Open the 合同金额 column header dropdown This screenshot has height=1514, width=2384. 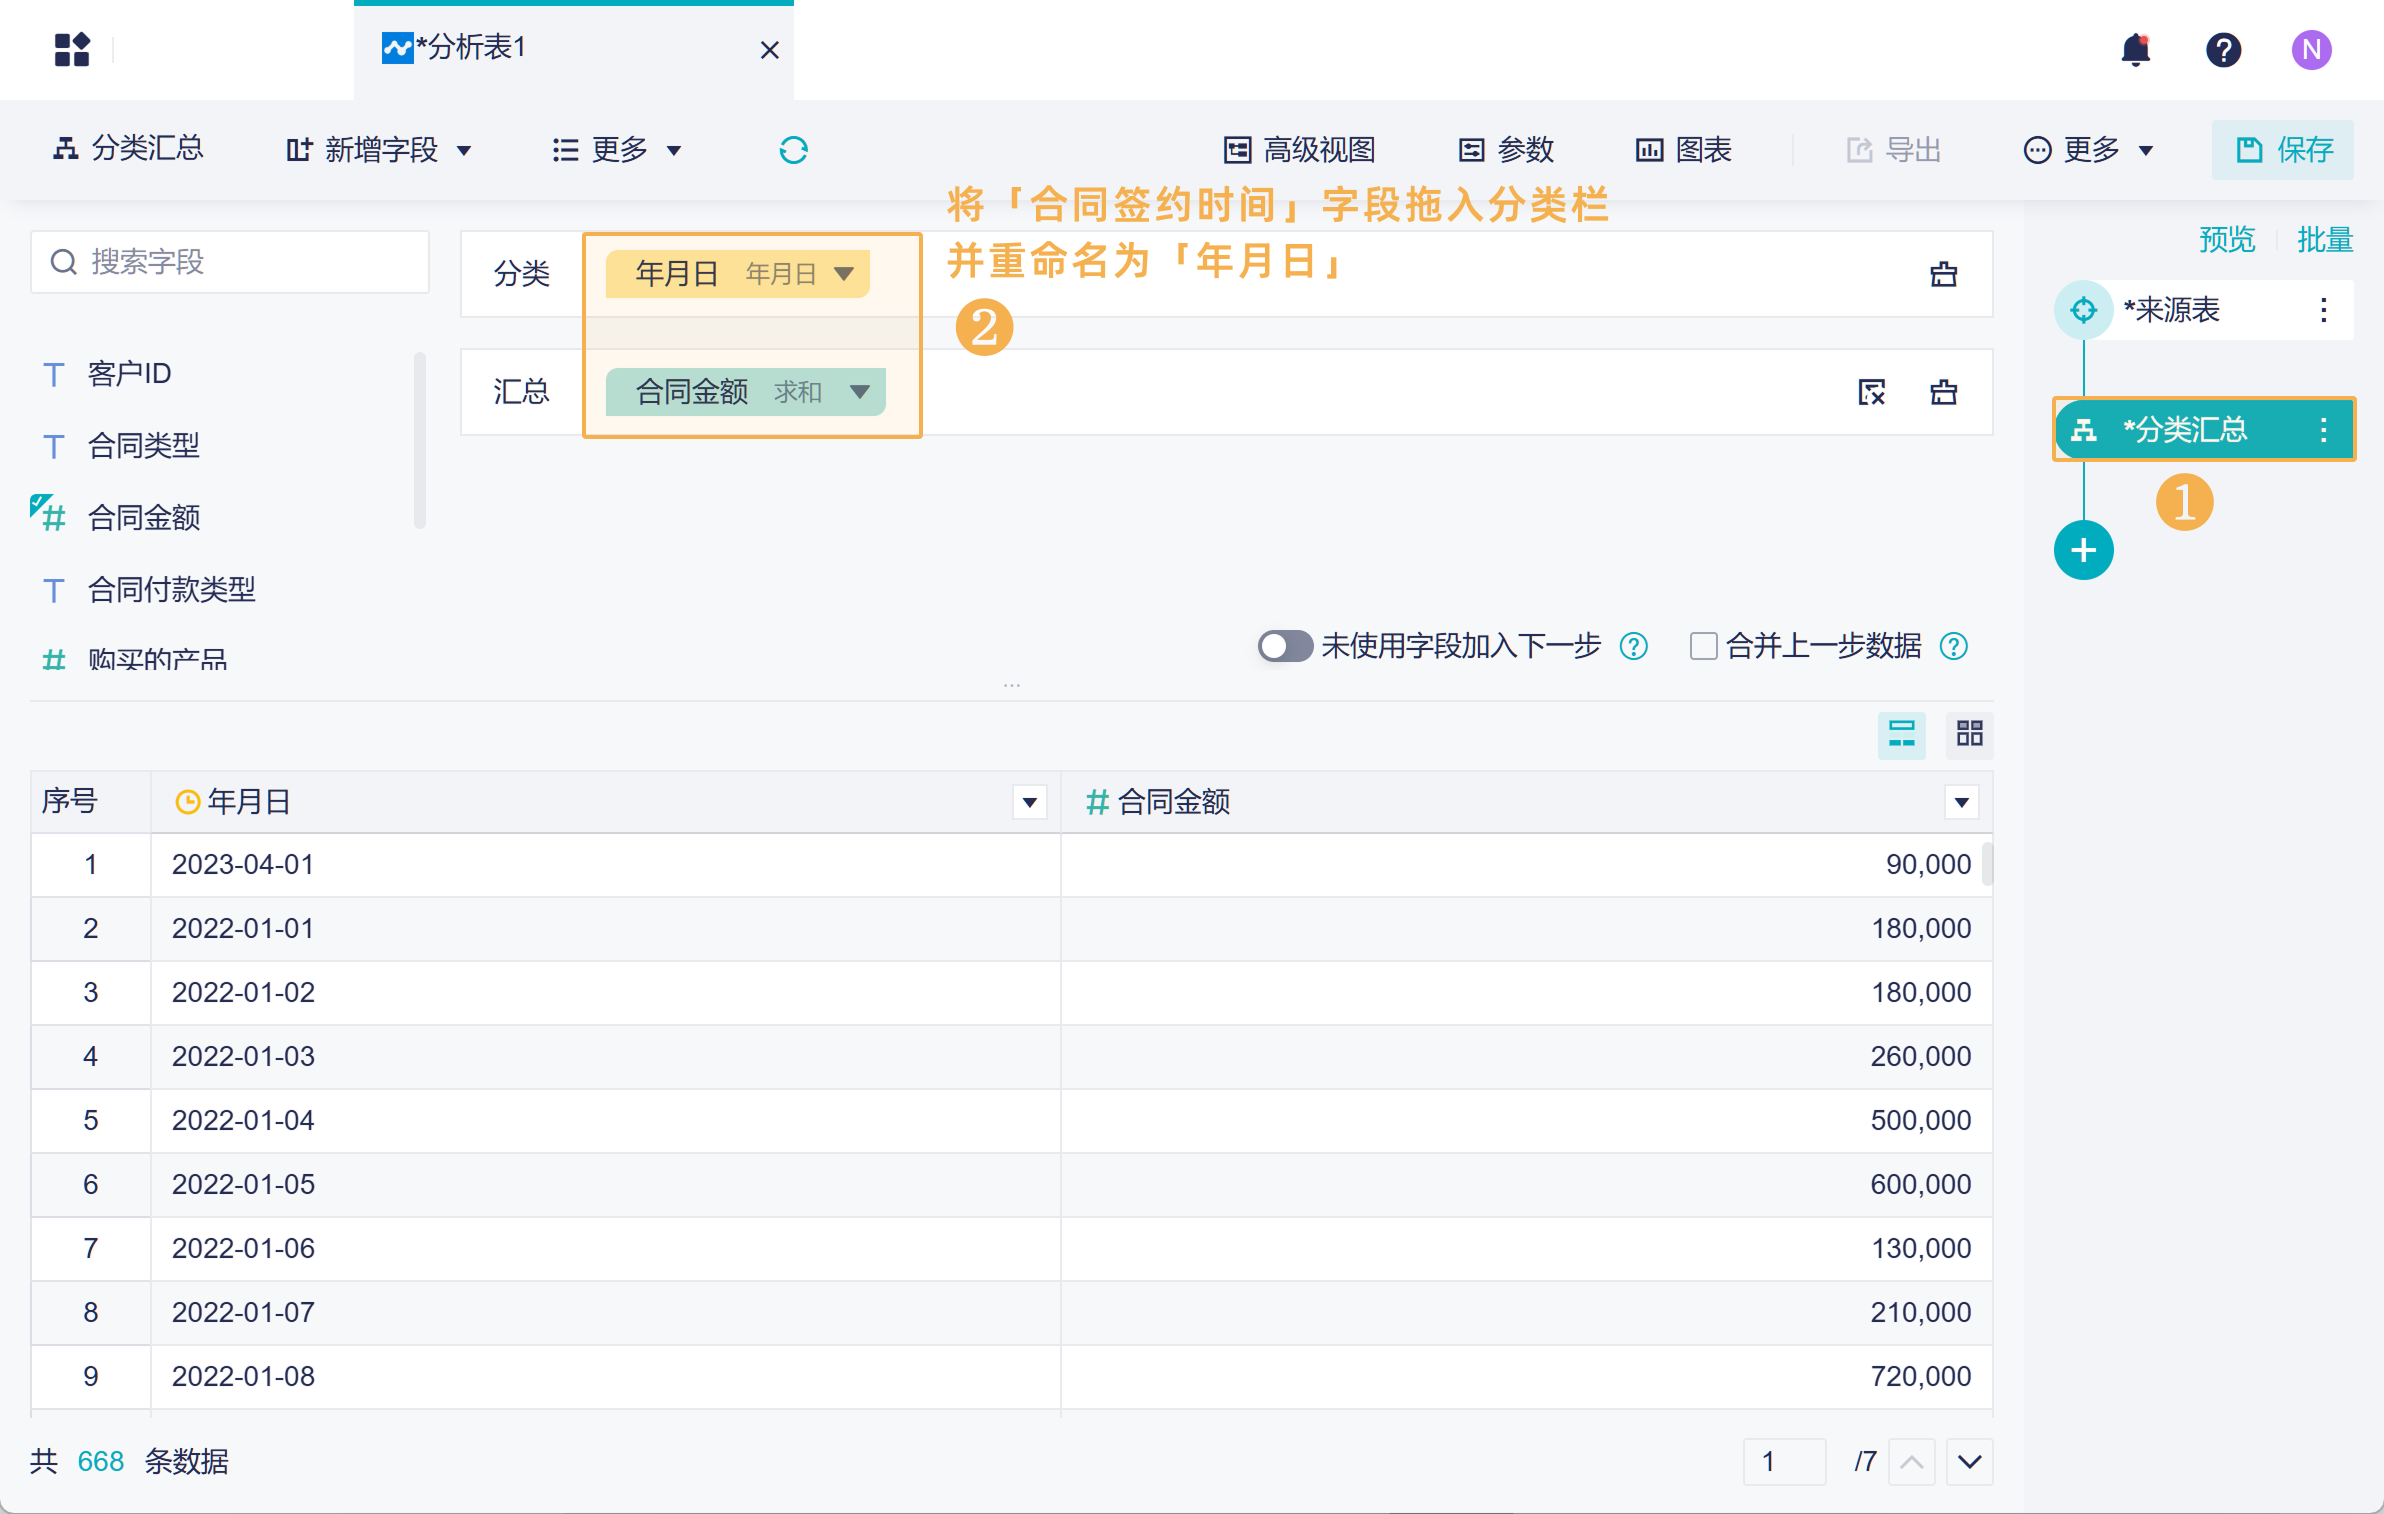point(1961,802)
